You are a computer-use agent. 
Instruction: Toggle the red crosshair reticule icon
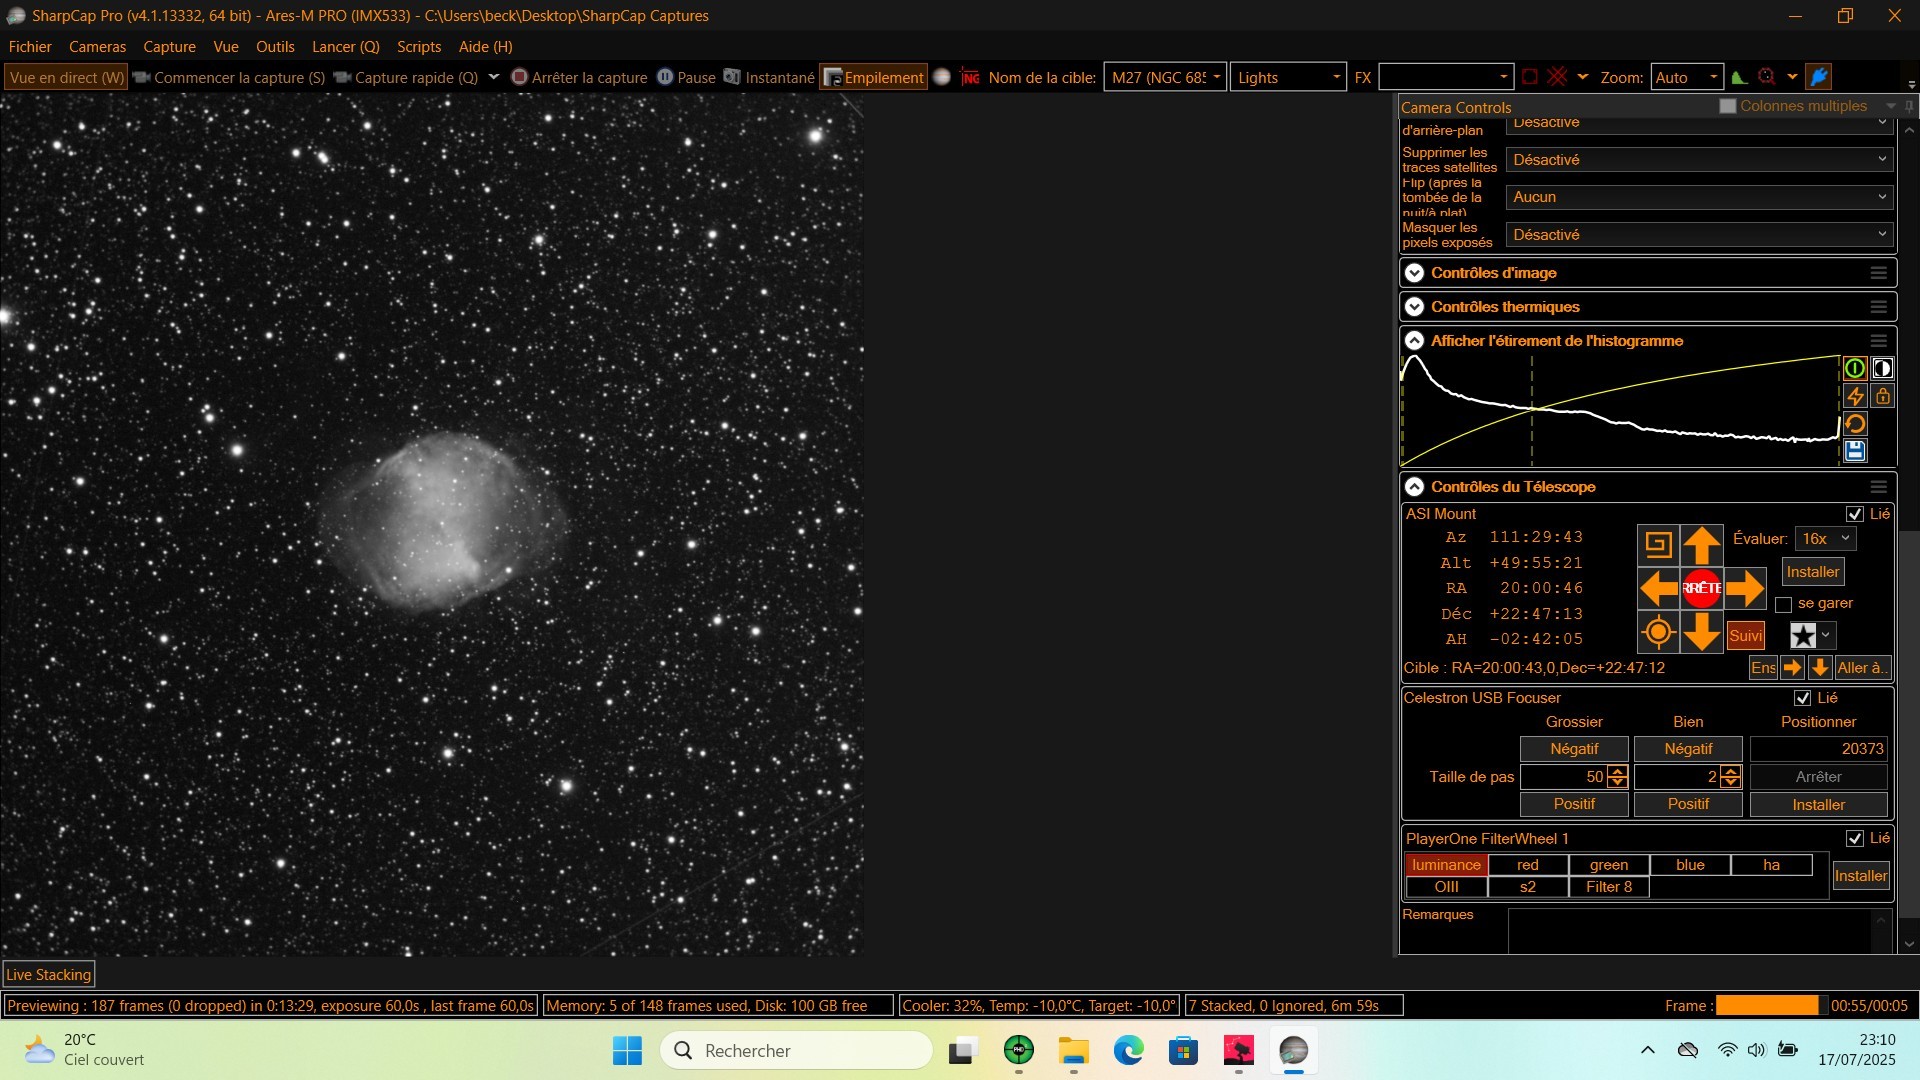[x=1557, y=77]
